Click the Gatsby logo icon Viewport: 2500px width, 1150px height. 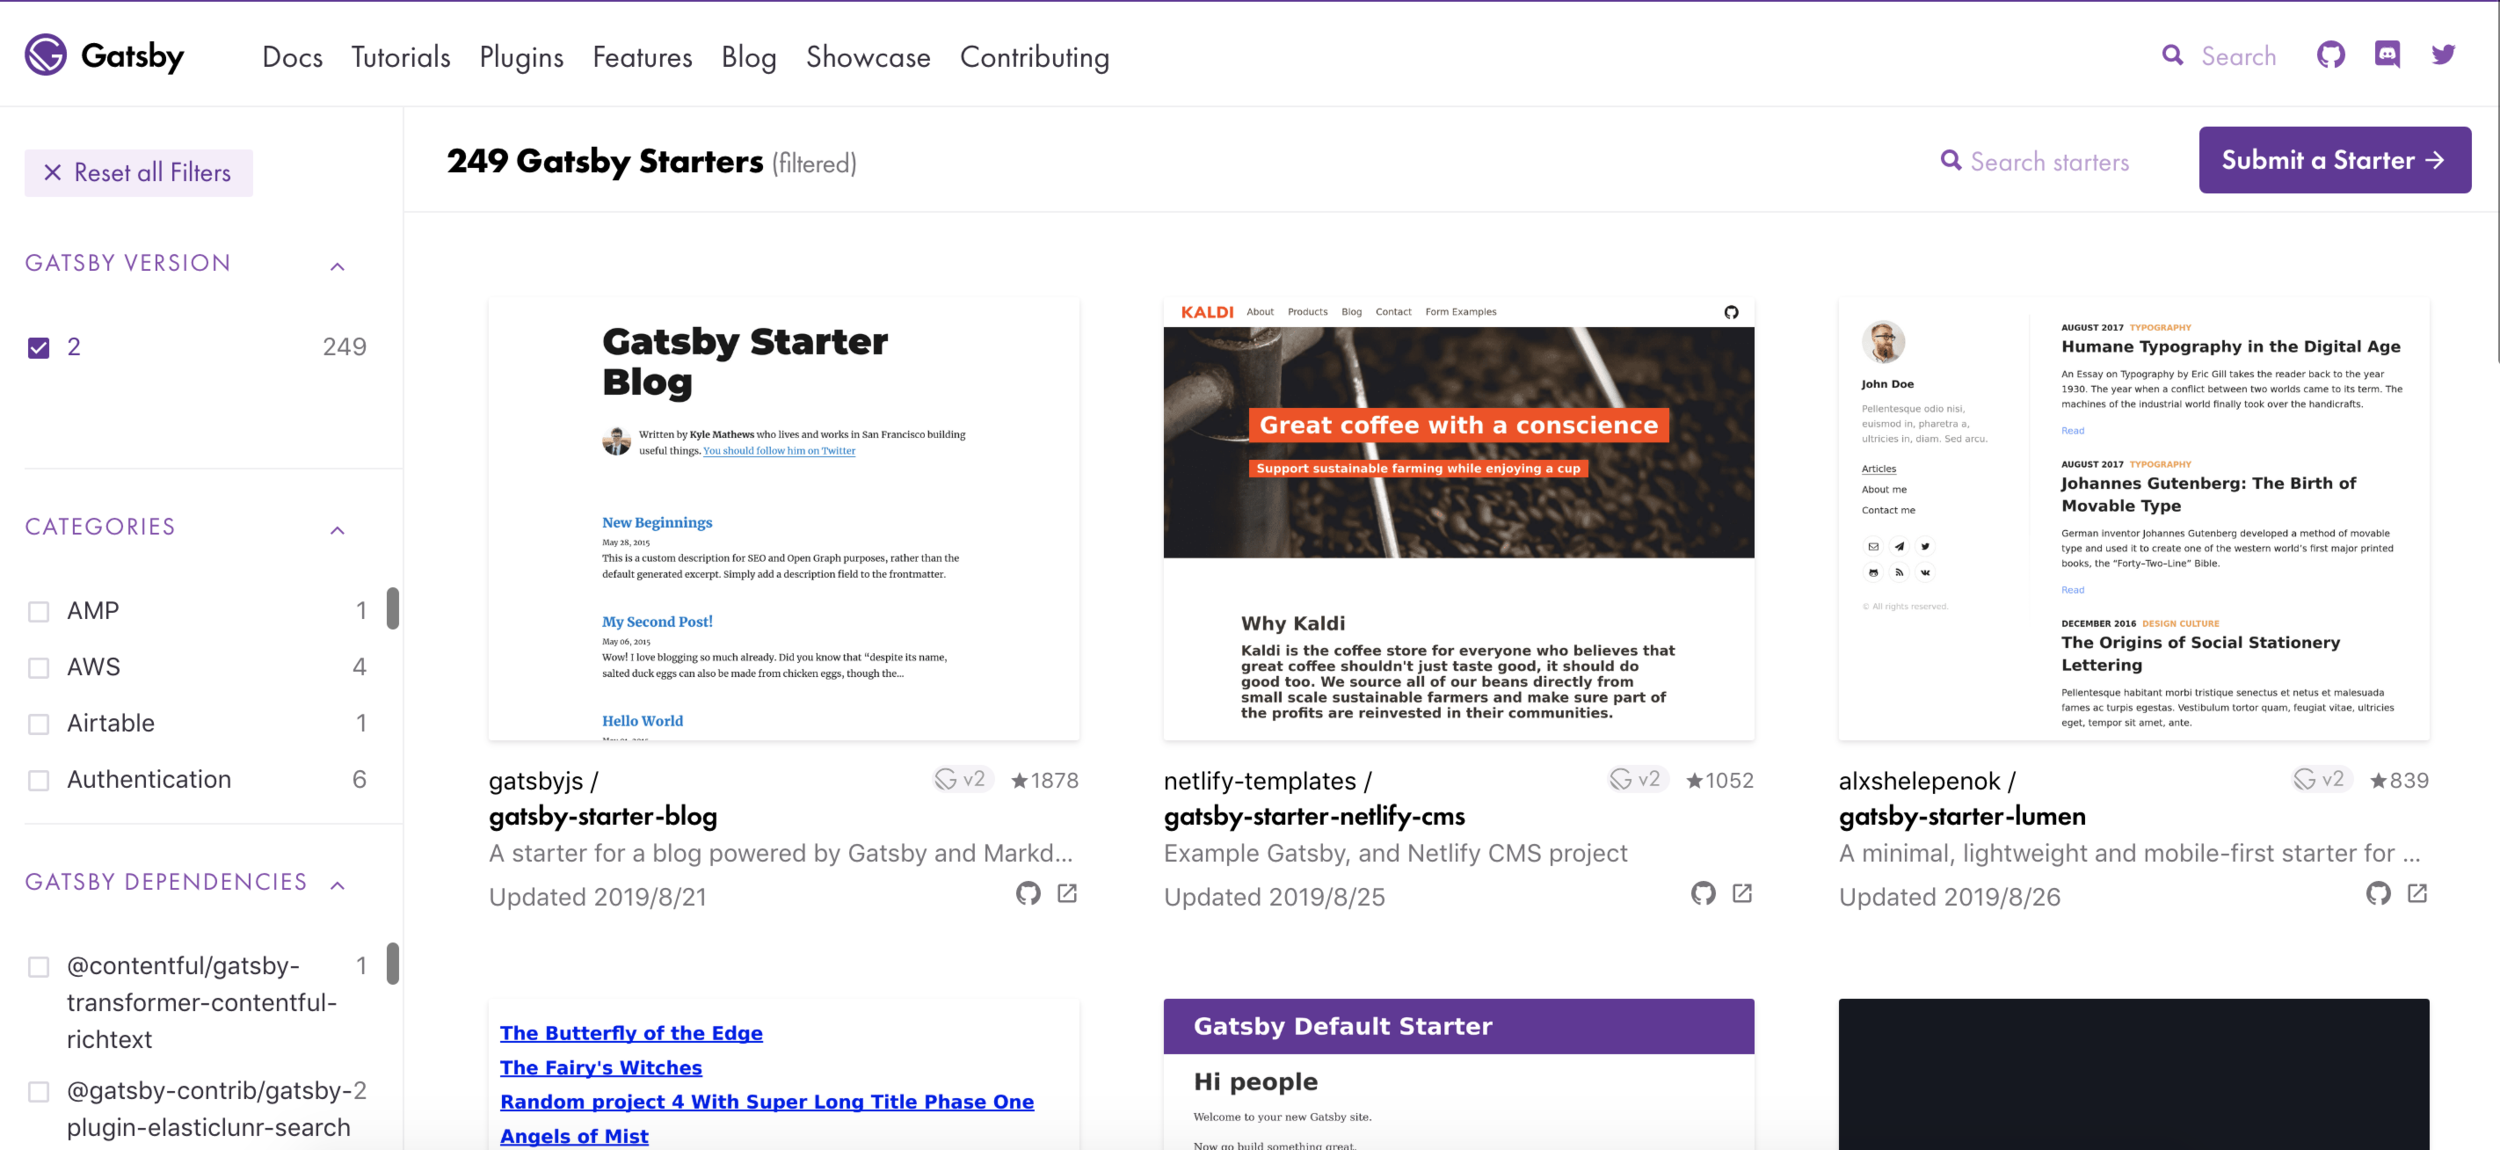point(46,55)
